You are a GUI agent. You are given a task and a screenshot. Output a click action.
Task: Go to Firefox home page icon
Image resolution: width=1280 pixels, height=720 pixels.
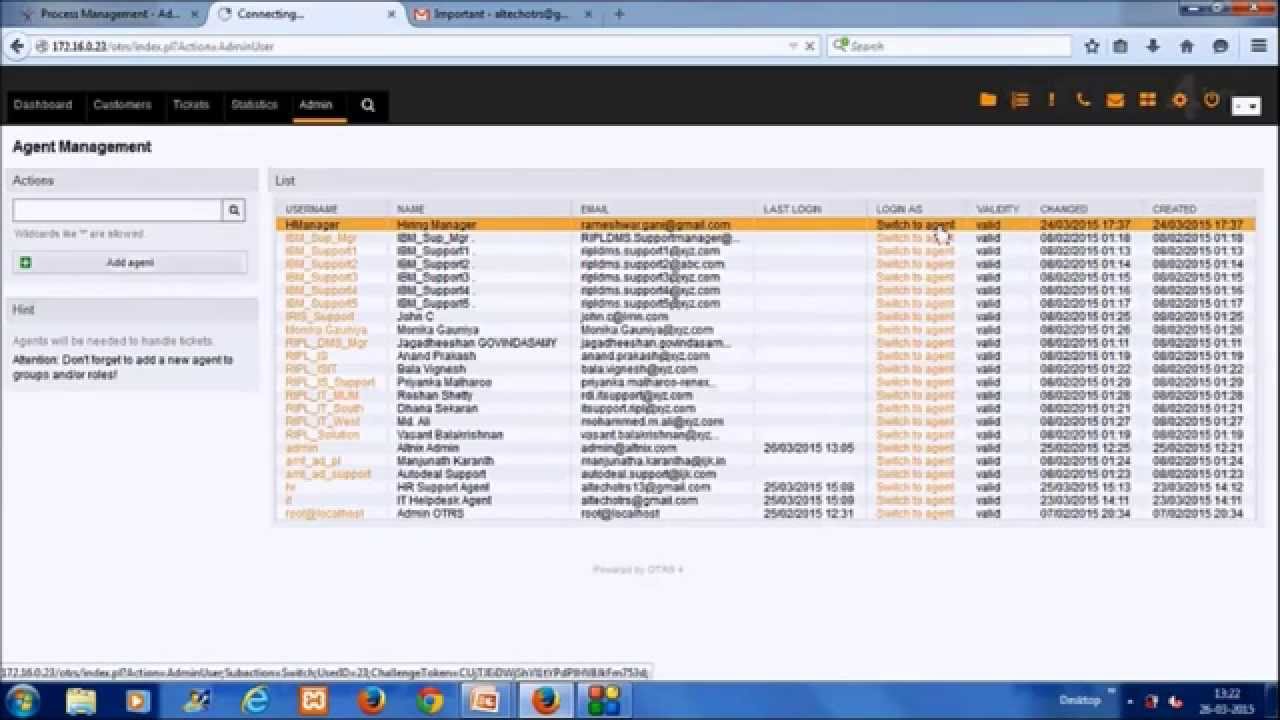(x=1187, y=46)
